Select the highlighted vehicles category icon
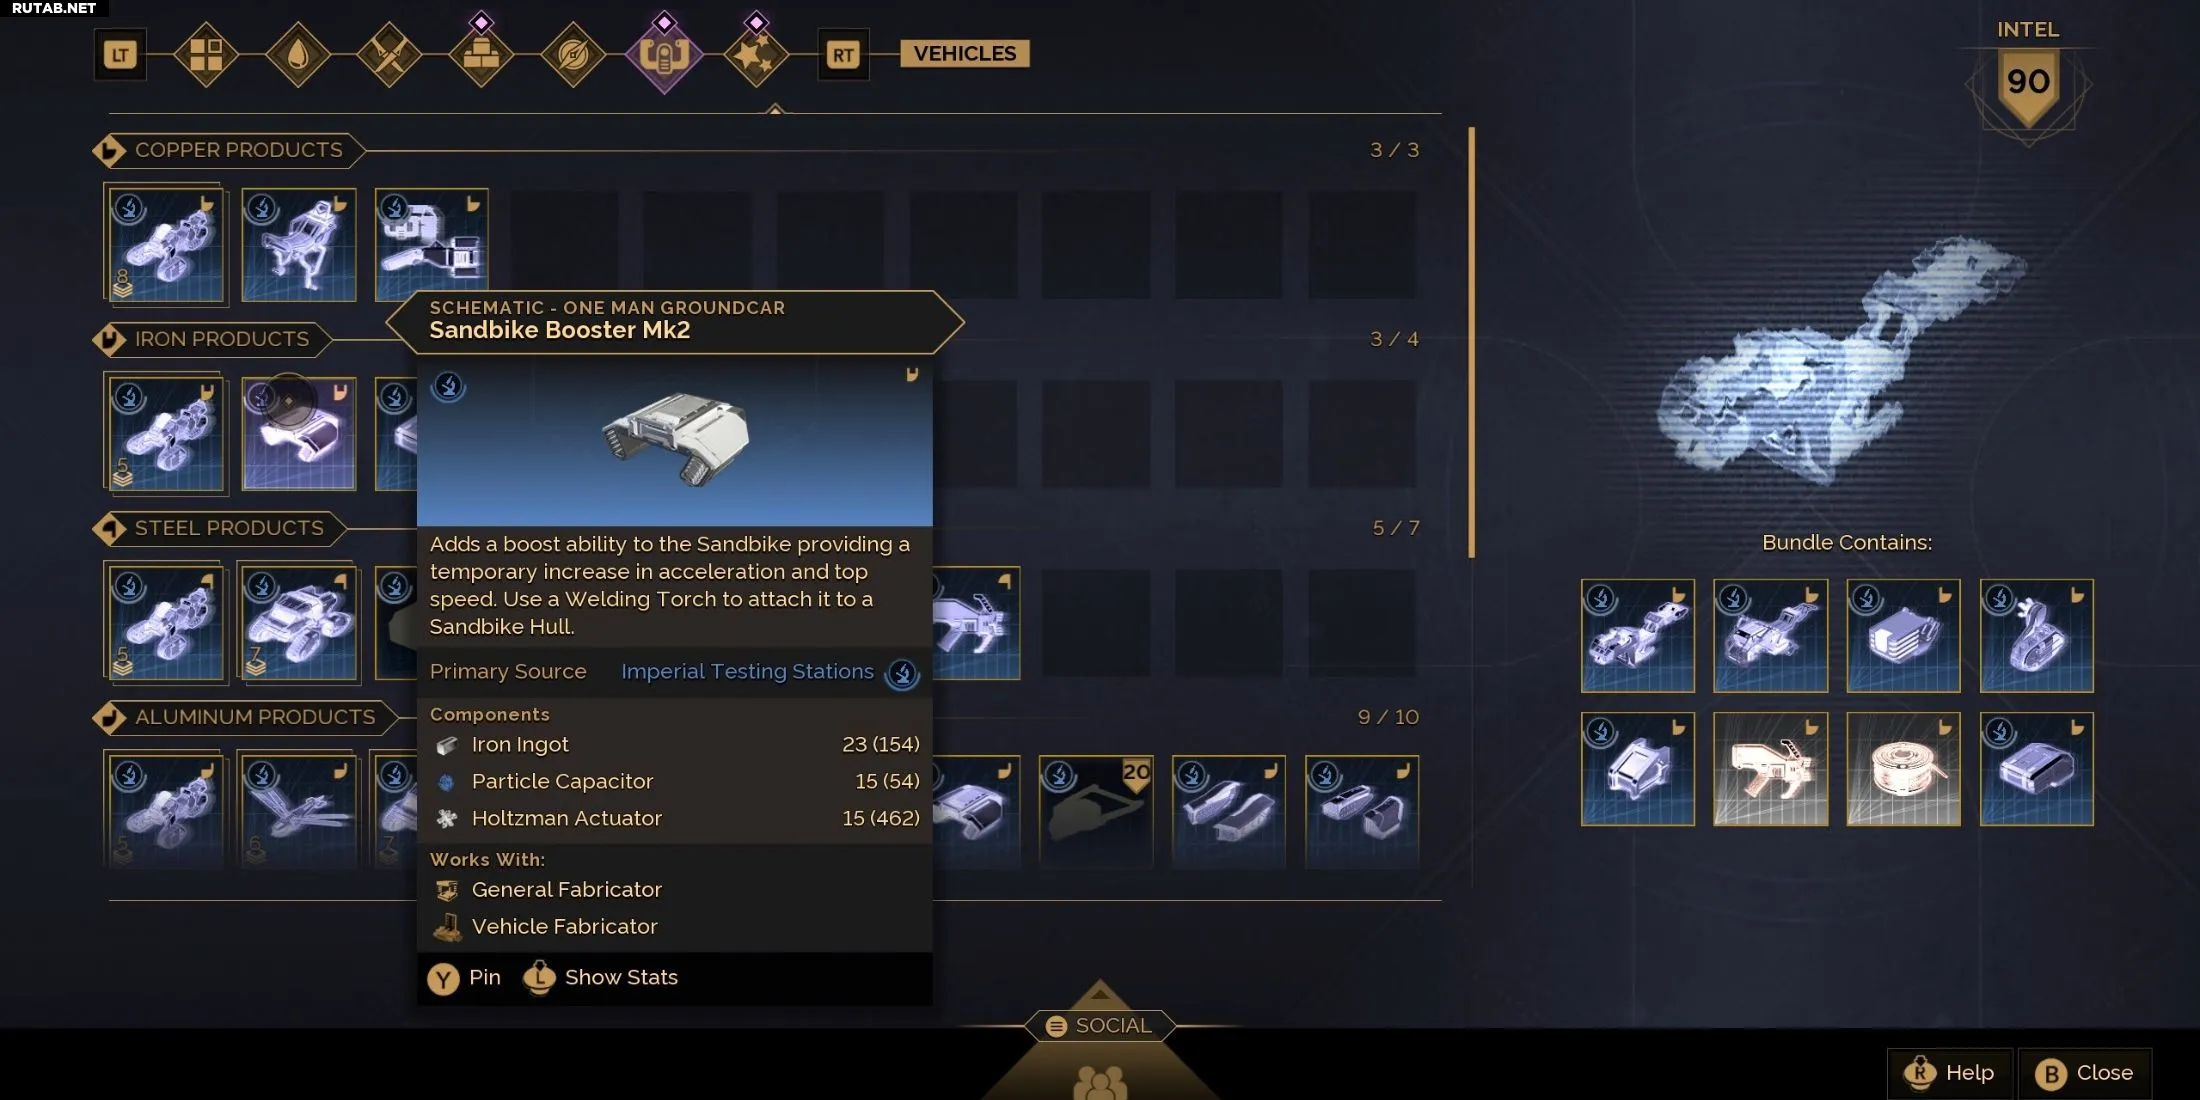 [664, 55]
